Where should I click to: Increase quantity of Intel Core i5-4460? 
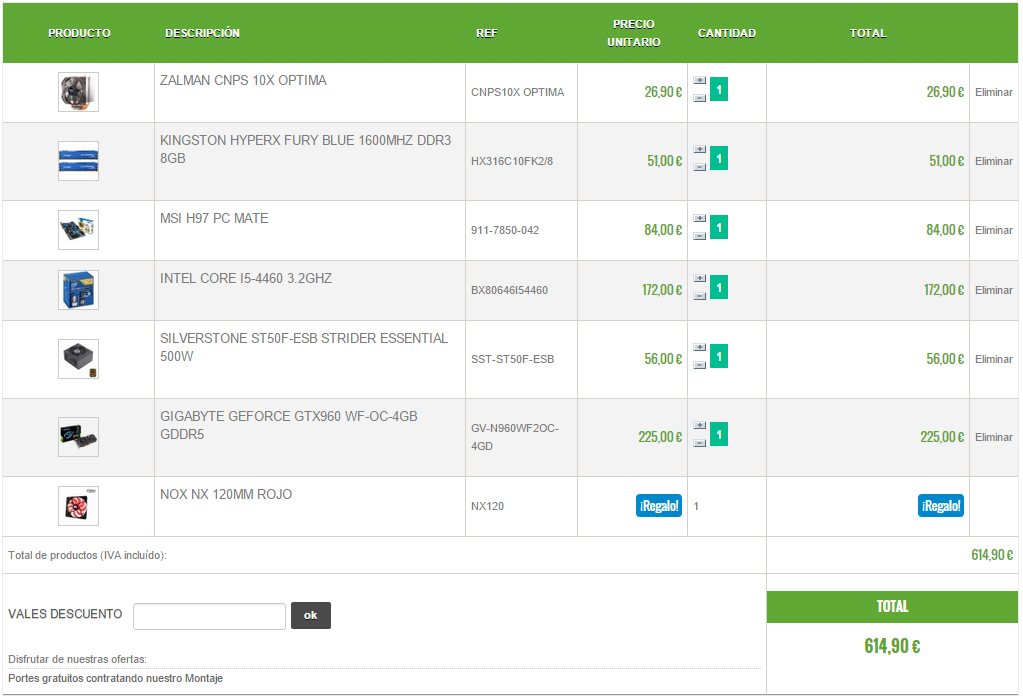699,279
